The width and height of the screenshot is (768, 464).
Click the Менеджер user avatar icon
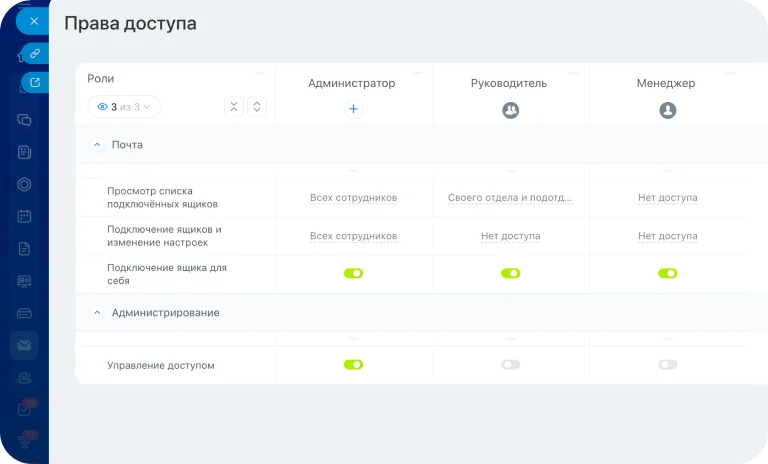tap(667, 111)
